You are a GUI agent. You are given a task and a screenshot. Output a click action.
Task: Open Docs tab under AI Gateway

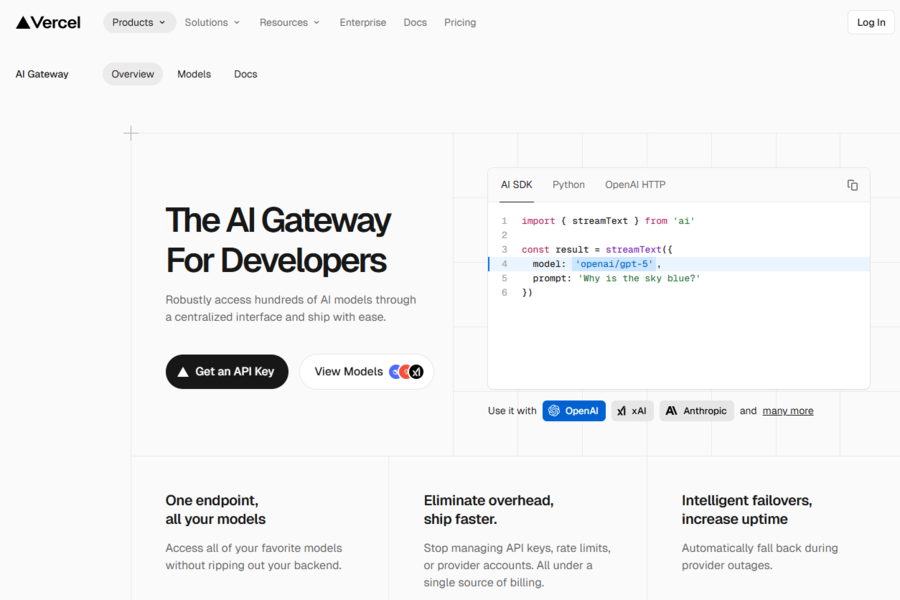coord(245,74)
